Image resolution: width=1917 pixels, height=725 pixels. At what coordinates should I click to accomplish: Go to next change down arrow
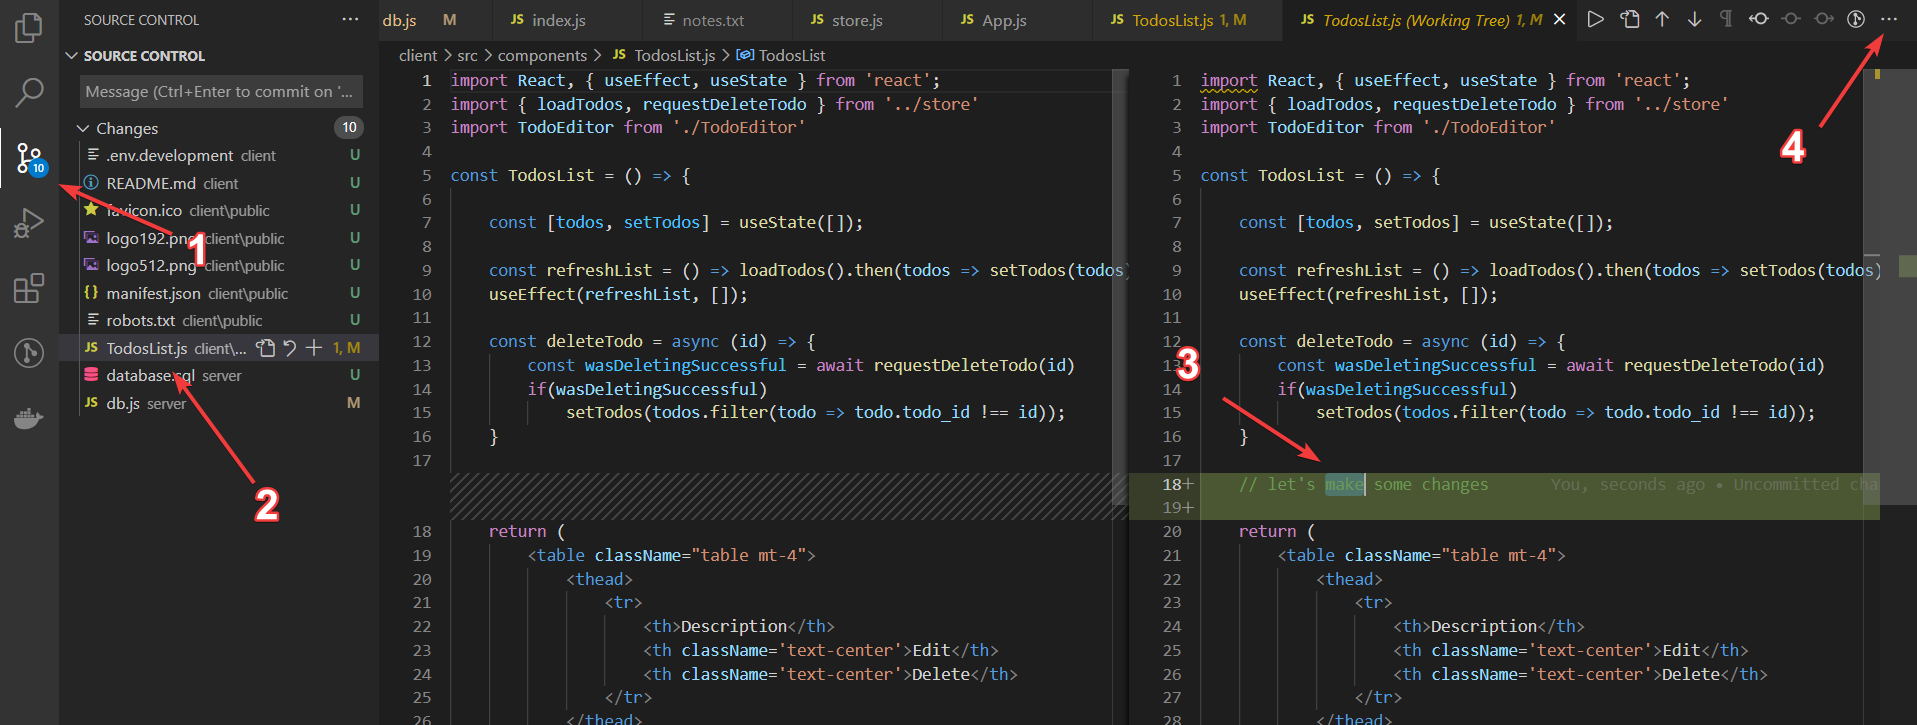click(1695, 19)
